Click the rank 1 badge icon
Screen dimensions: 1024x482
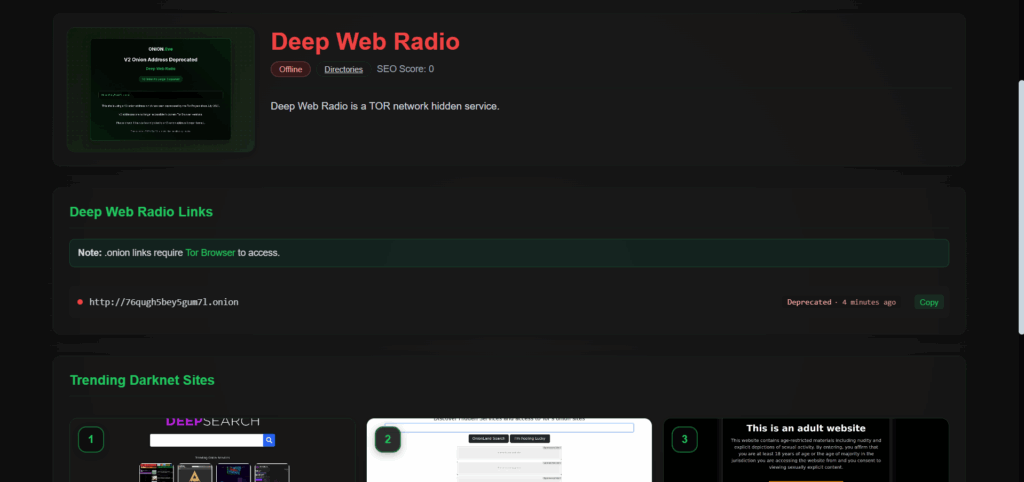pos(91,439)
